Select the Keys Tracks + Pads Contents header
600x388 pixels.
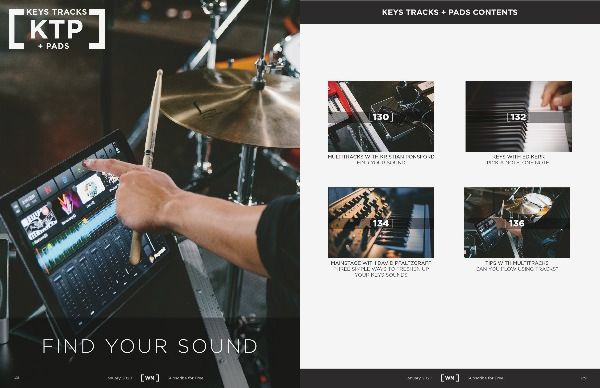click(x=450, y=12)
